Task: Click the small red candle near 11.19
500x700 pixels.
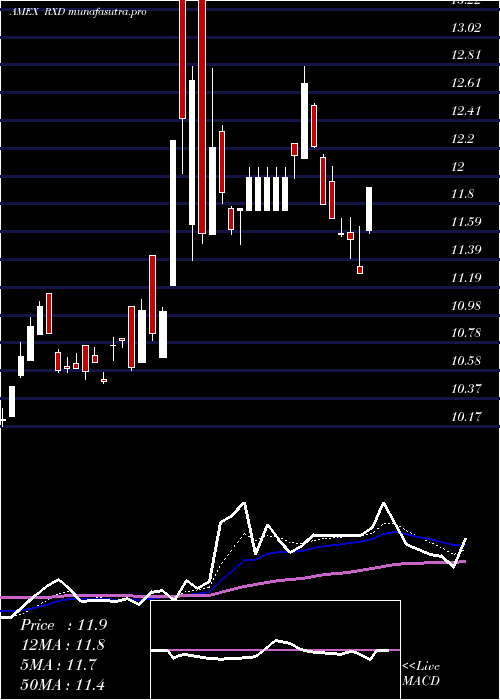Action: pyautogui.click(x=360, y=270)
